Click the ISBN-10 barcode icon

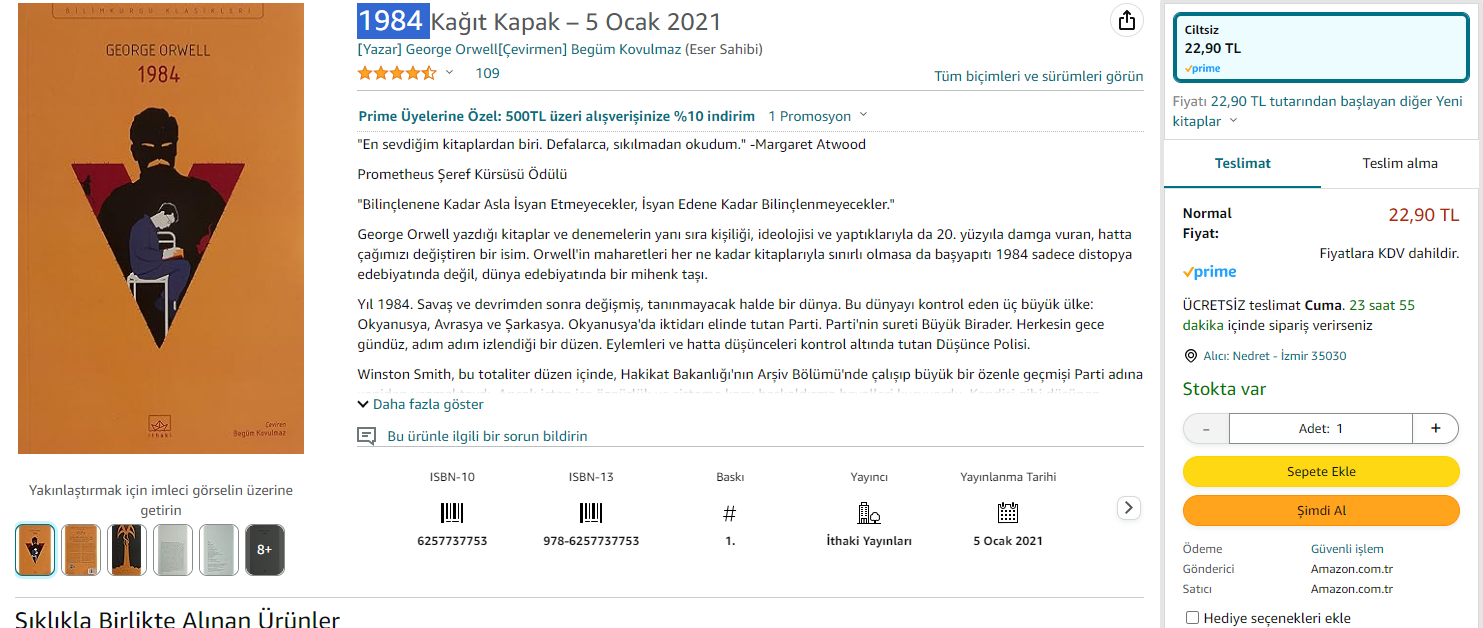point(452,513)
